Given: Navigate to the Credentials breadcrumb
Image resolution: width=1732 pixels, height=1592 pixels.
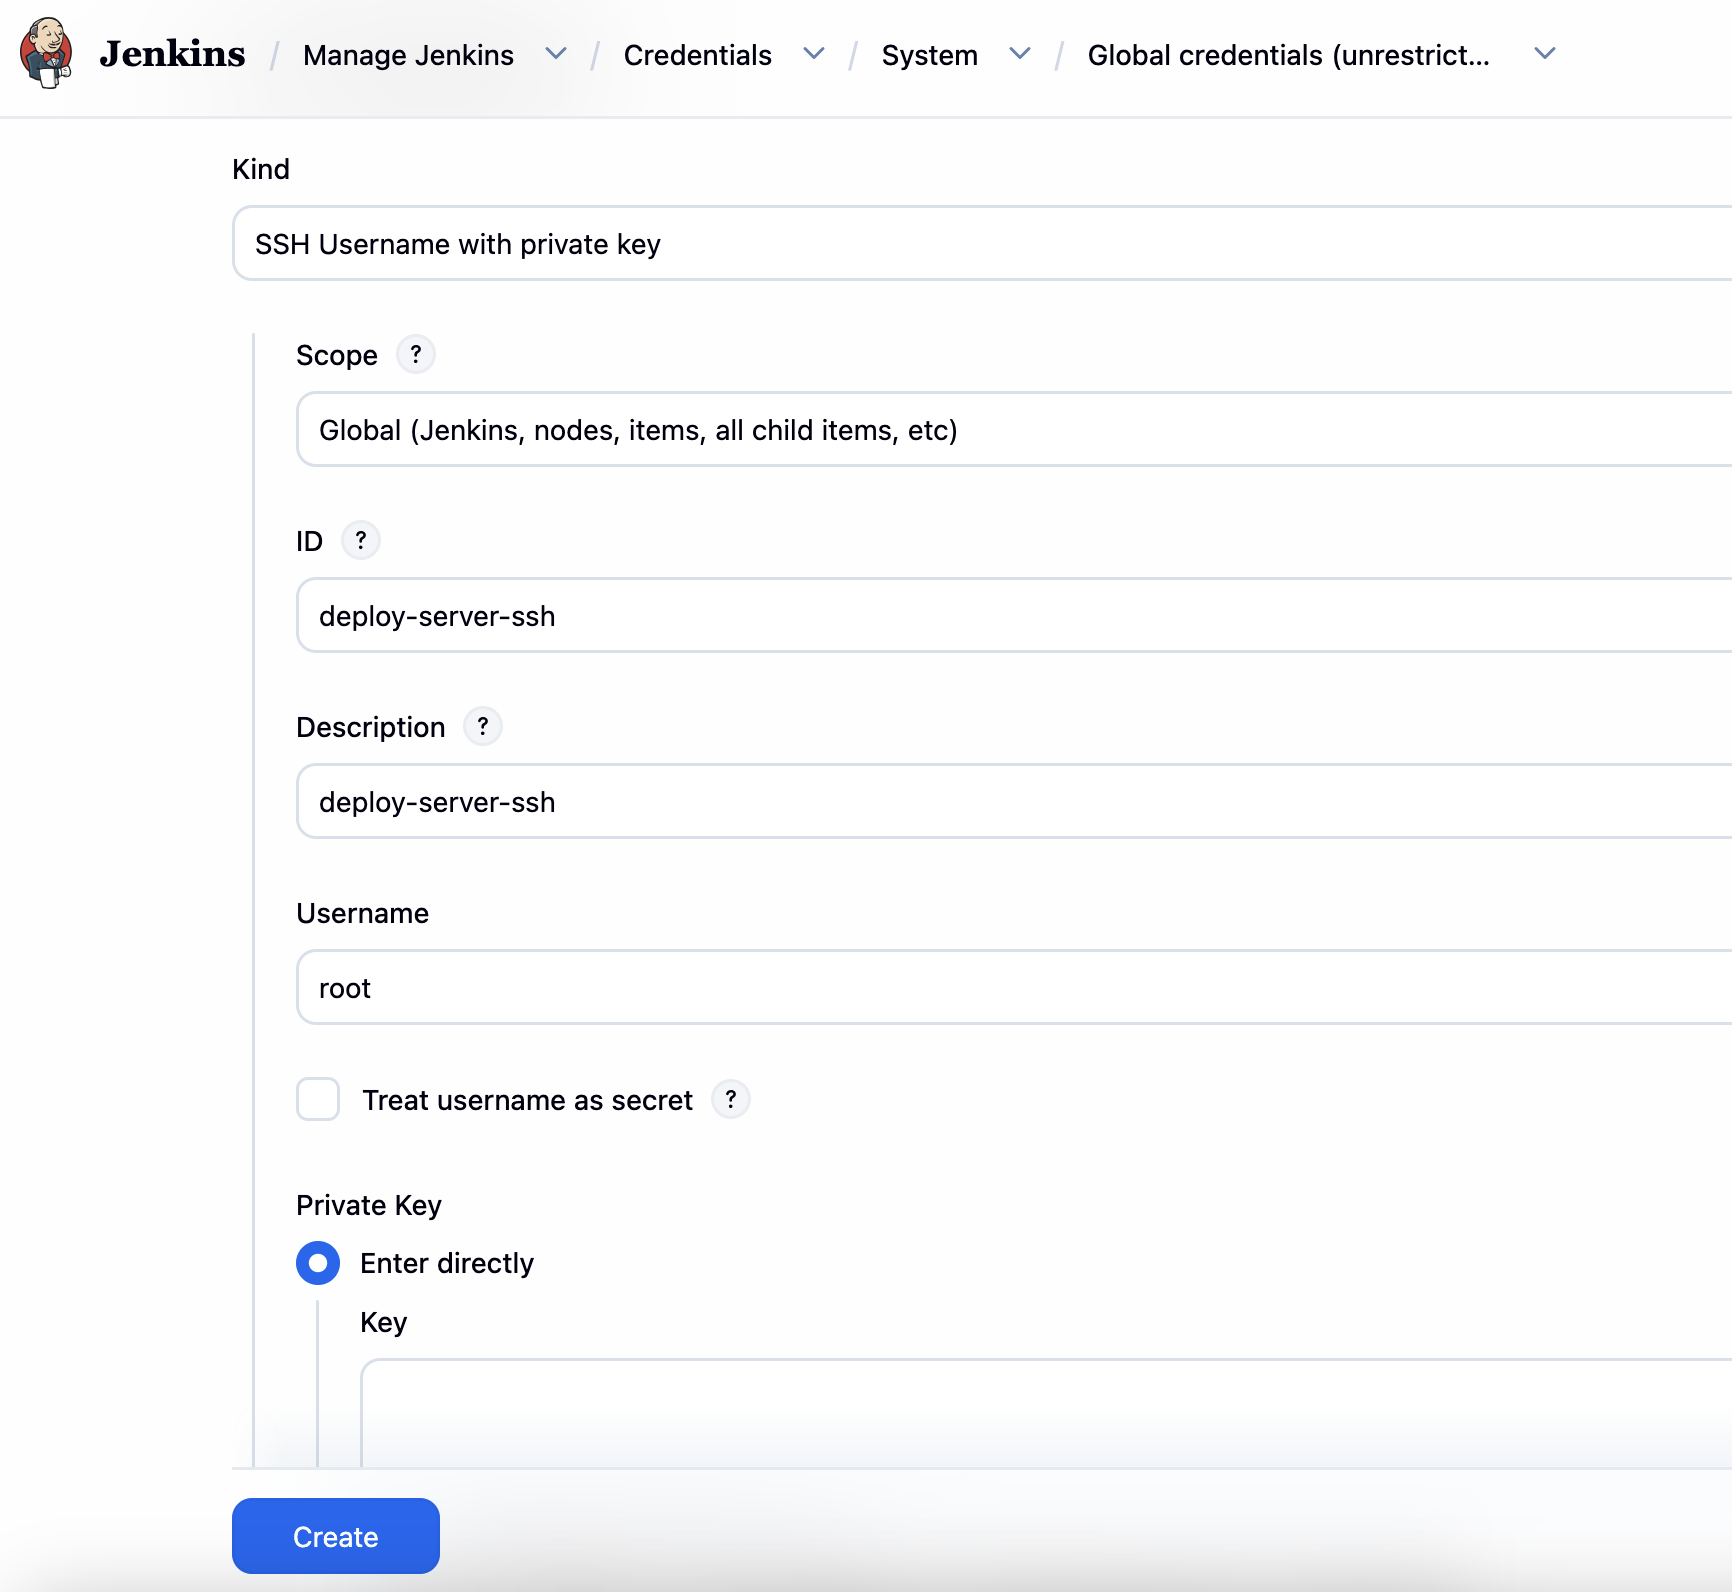Looking at the screenshot, I should pos(697,55).
